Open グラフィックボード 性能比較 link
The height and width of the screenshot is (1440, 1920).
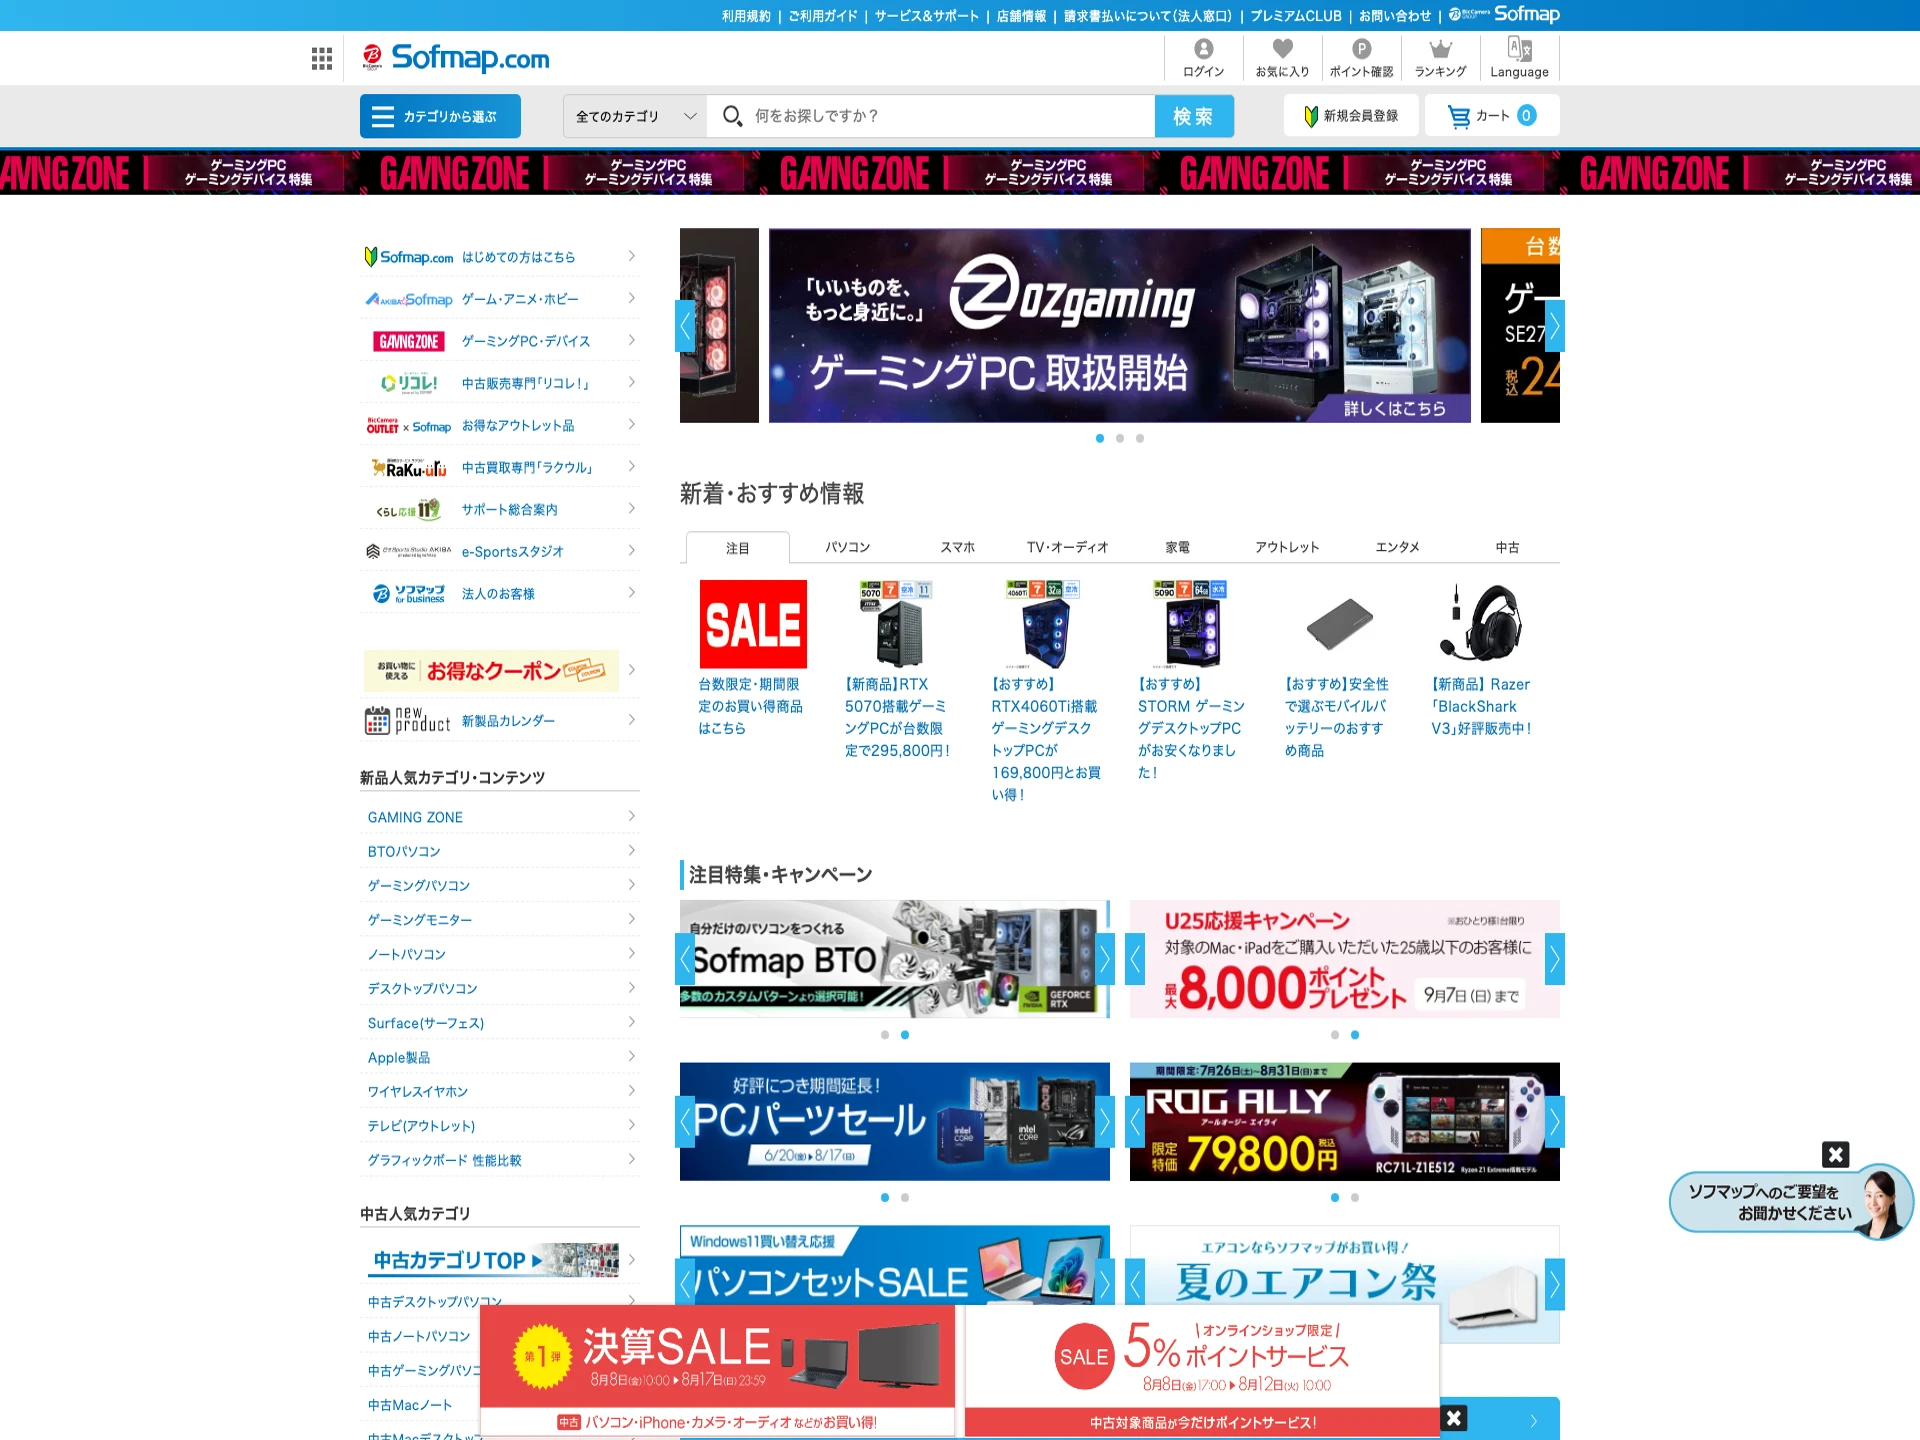[x=500, y=1160]
